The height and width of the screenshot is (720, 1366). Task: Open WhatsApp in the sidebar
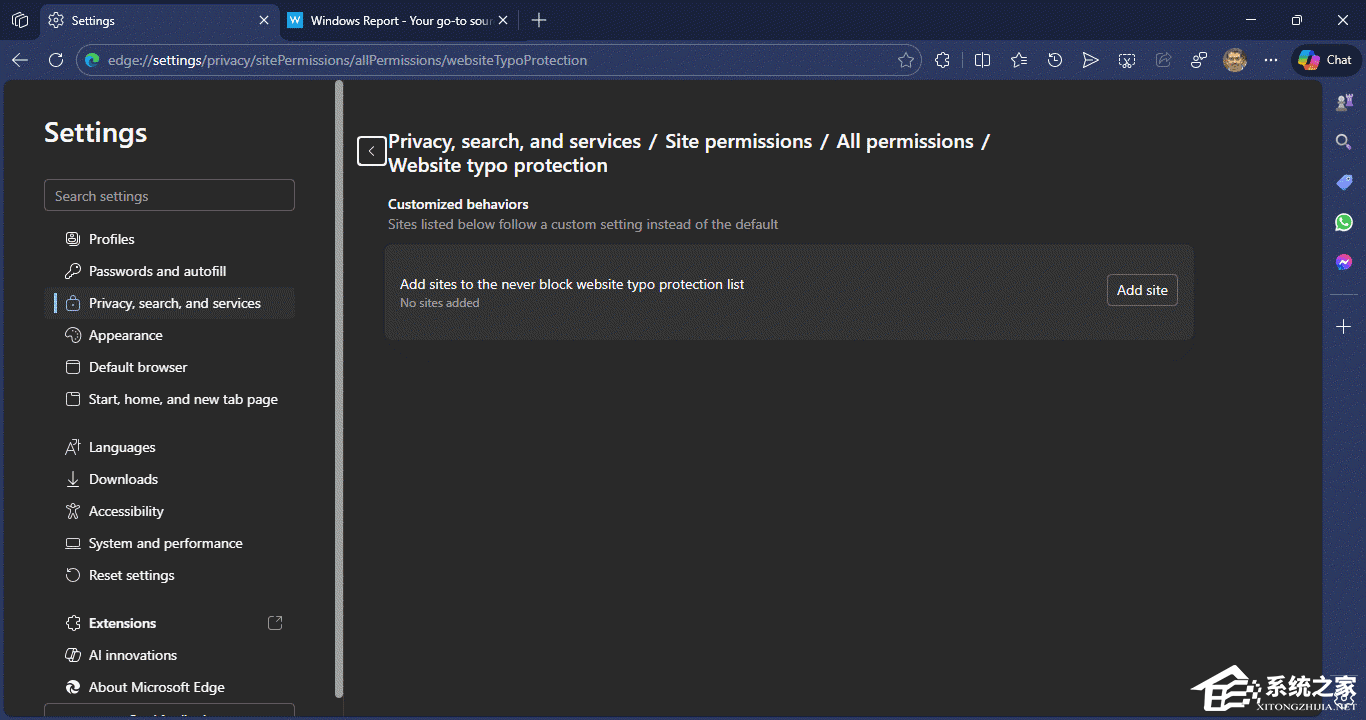1344,222
